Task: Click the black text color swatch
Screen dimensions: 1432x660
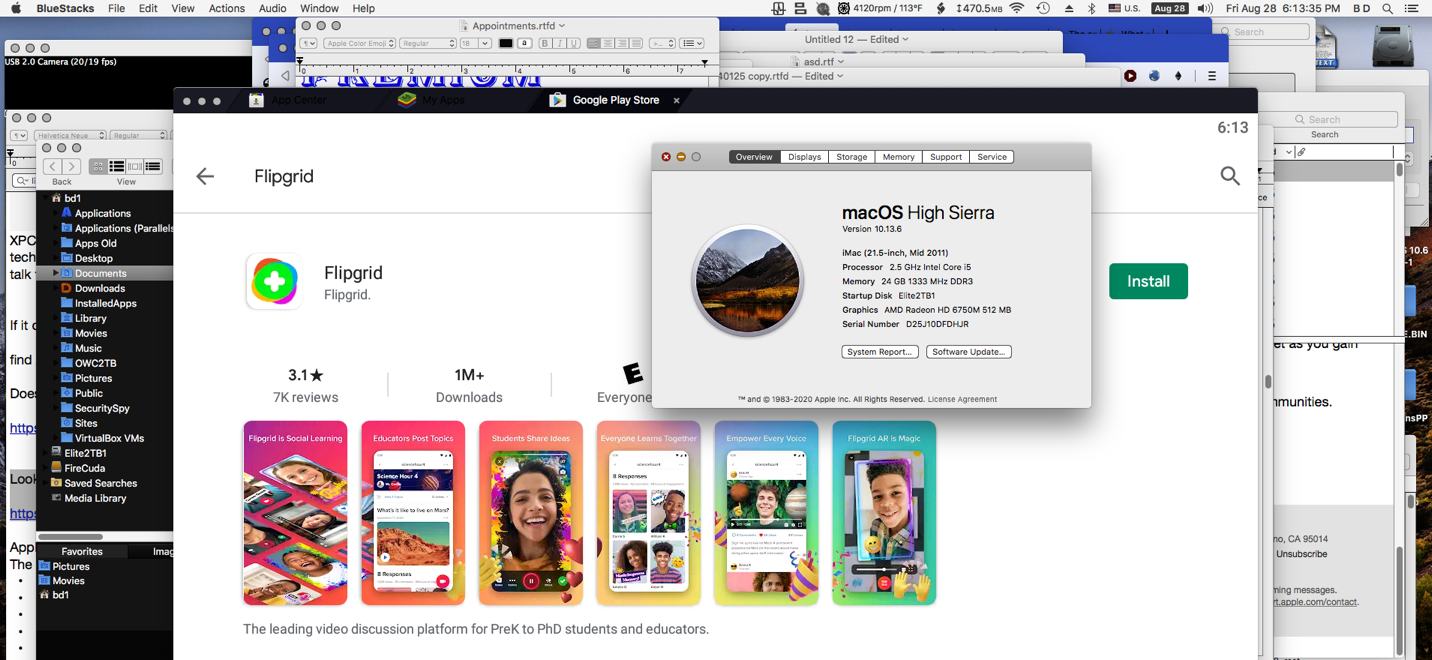Action: (505, 44)
